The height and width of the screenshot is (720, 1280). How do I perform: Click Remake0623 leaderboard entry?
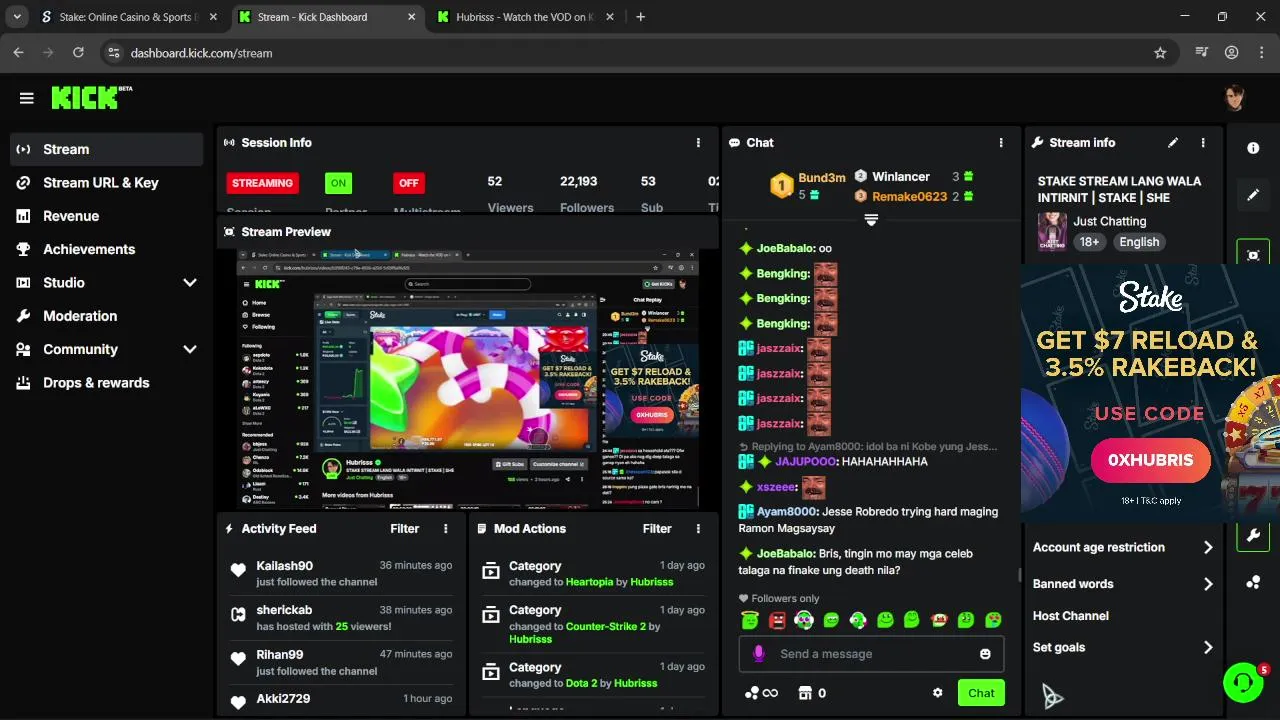click(909, 197)
